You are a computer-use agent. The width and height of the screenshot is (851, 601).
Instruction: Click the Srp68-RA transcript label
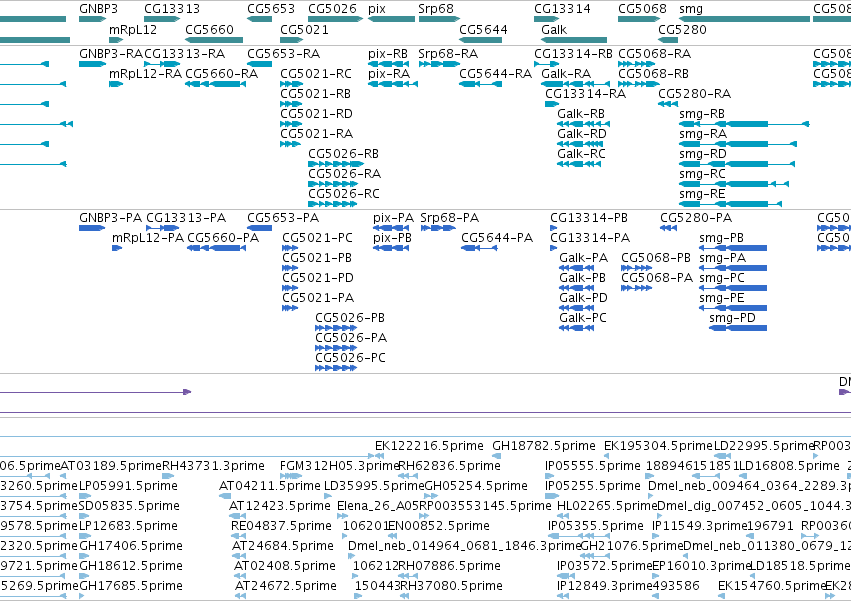[x=448, y=54]
